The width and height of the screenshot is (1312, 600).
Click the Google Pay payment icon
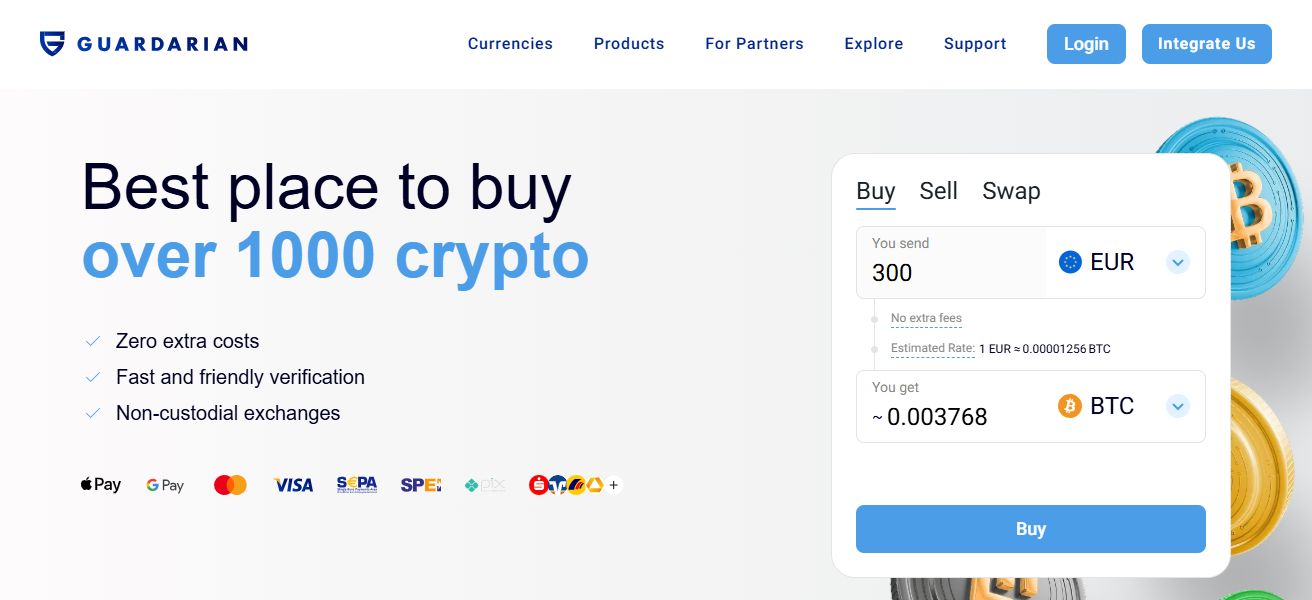165,485
